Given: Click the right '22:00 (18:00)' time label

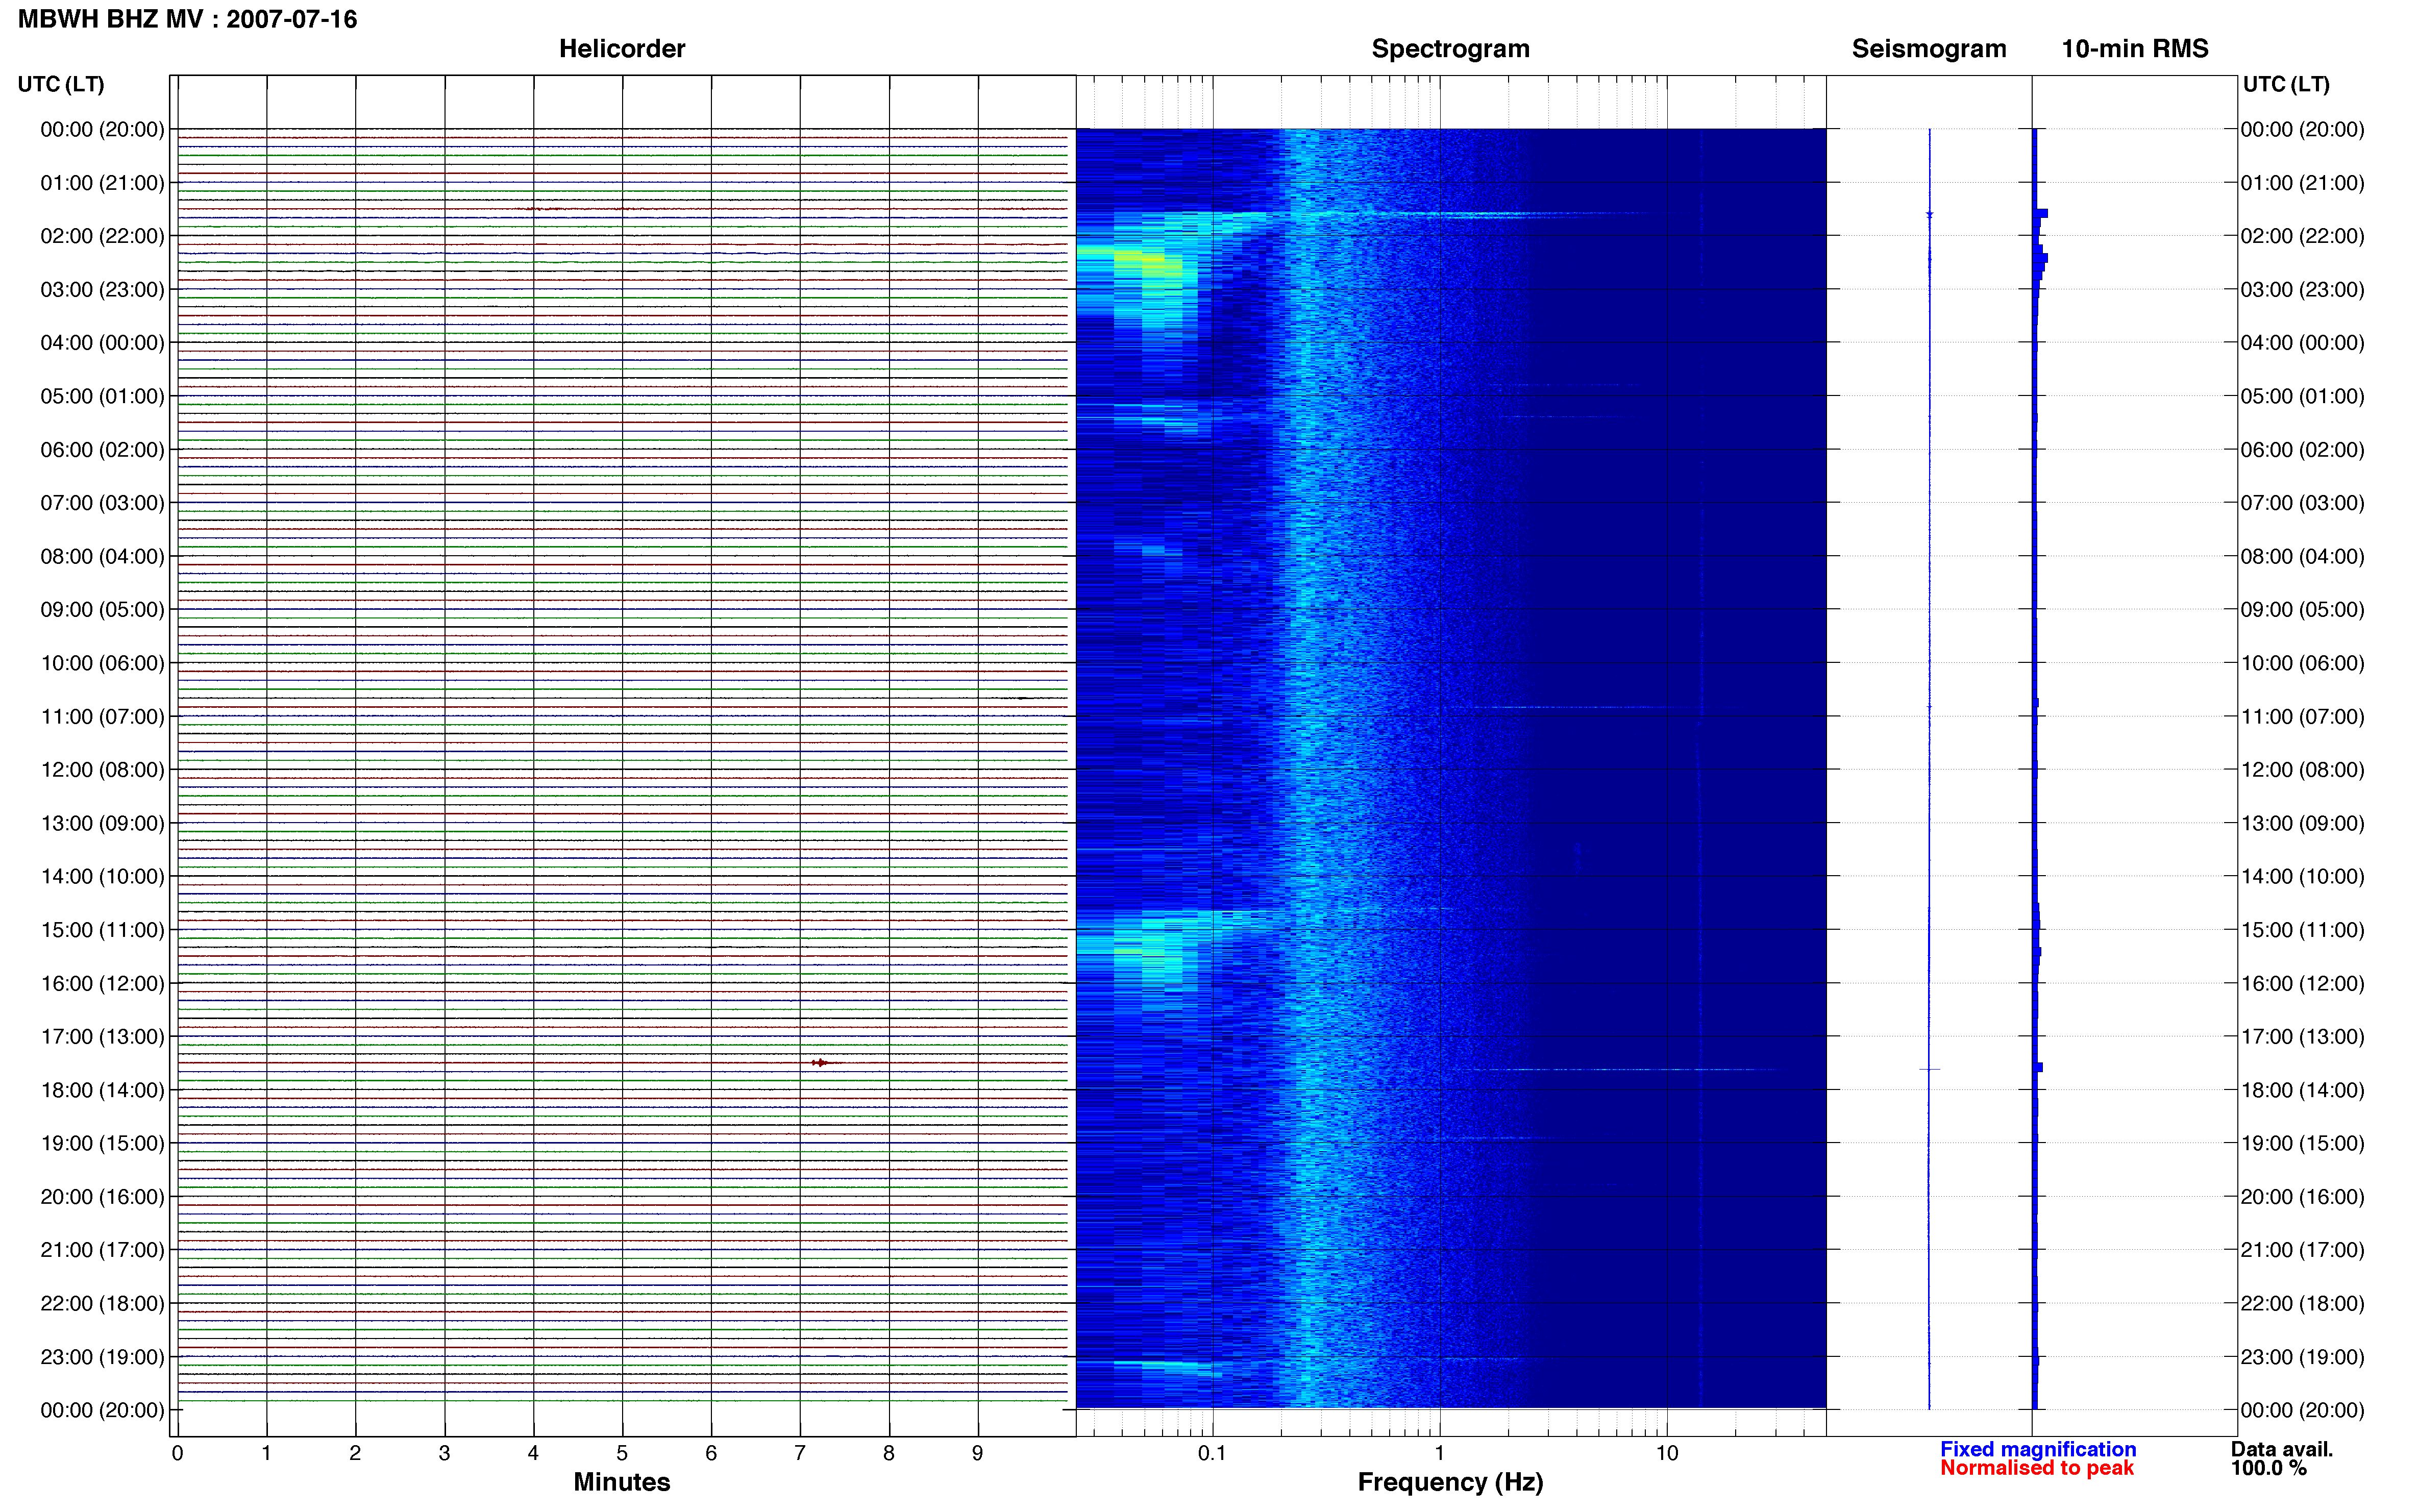Looking at the screenshot, I should point(2302,1303).
